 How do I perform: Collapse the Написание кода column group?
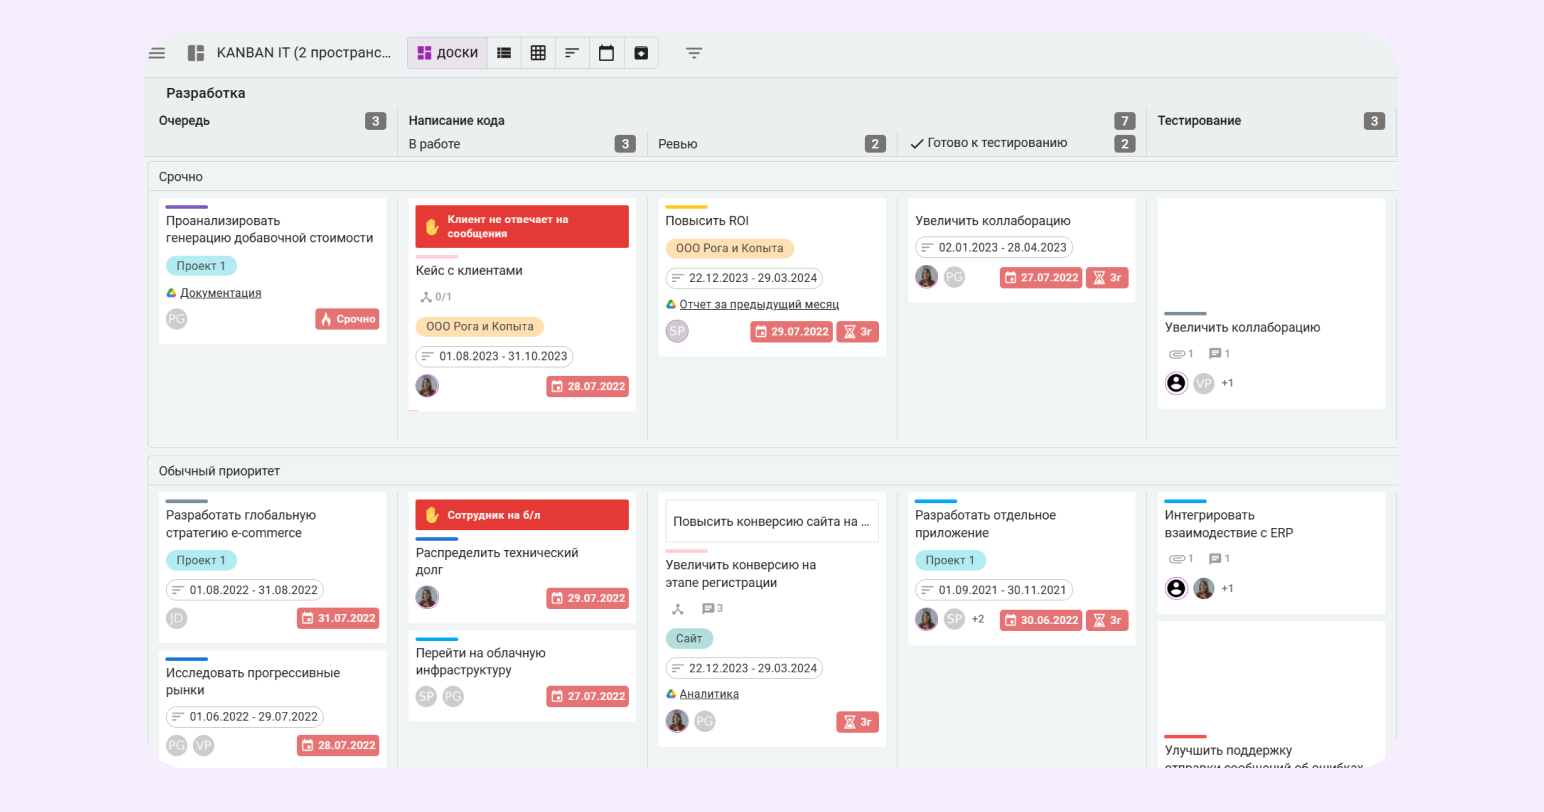click(x=456, y=121)
